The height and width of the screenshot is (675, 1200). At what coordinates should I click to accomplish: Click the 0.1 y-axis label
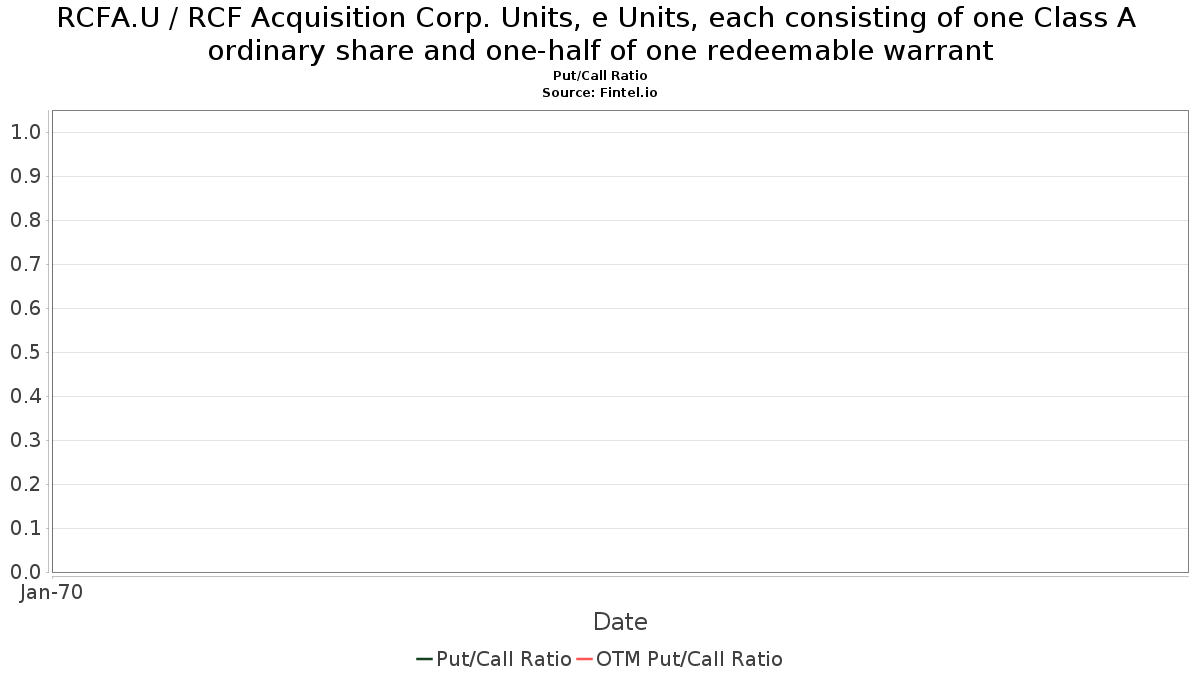25,528
